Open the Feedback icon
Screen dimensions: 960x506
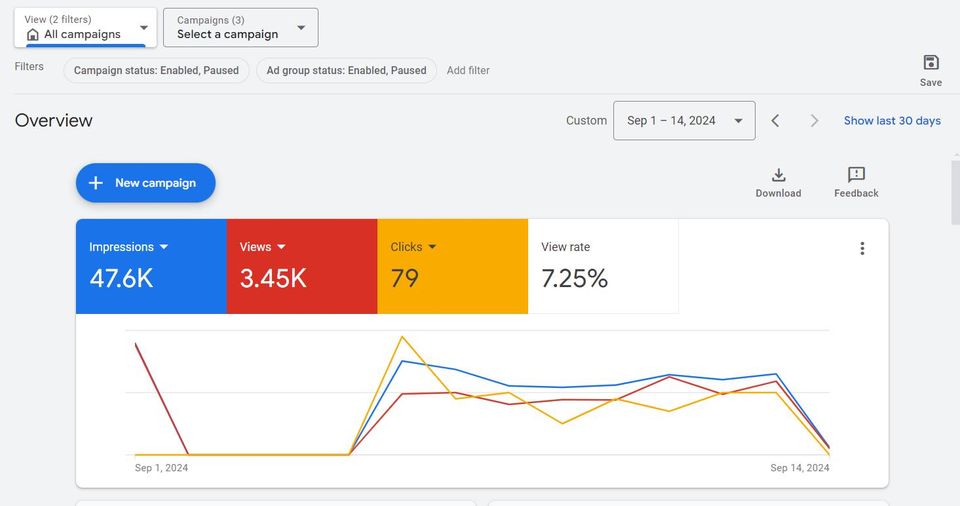coord(856,175)
